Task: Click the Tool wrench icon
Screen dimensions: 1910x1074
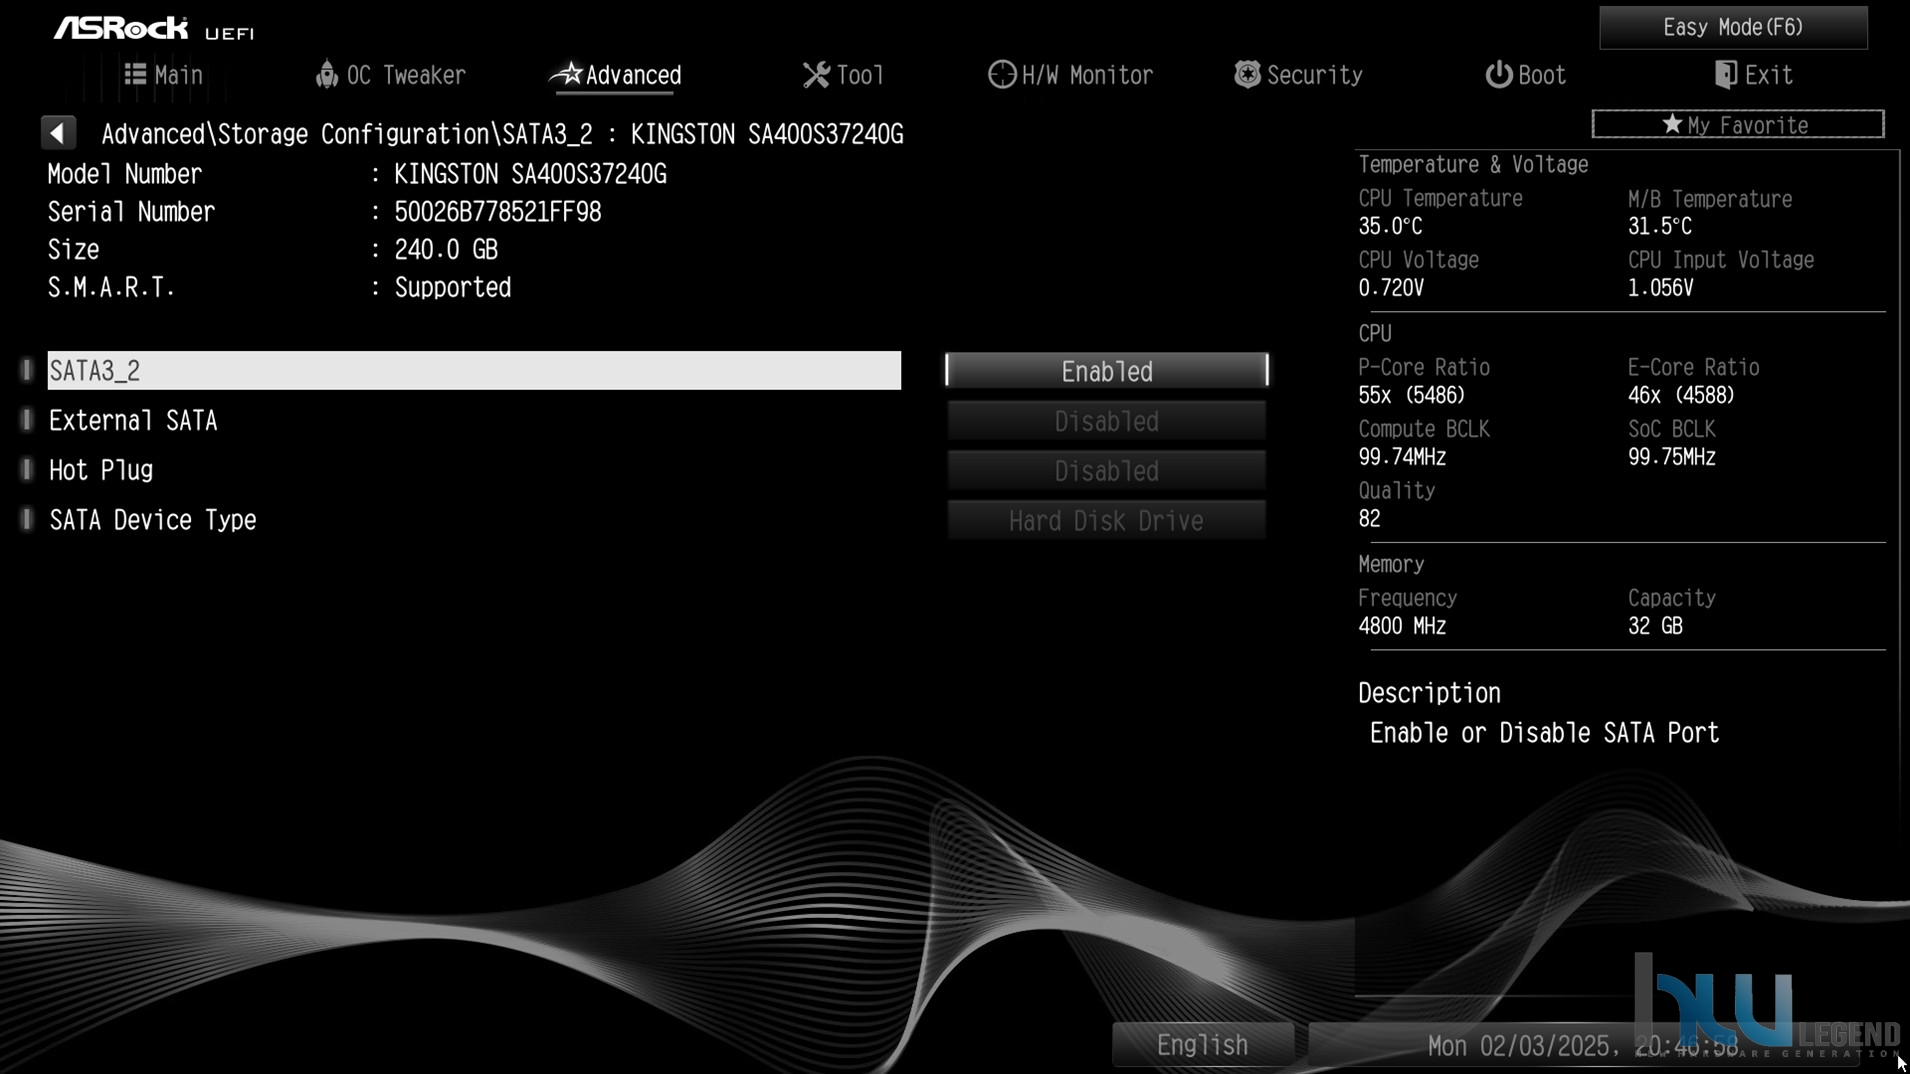Action: coord(816,75)
